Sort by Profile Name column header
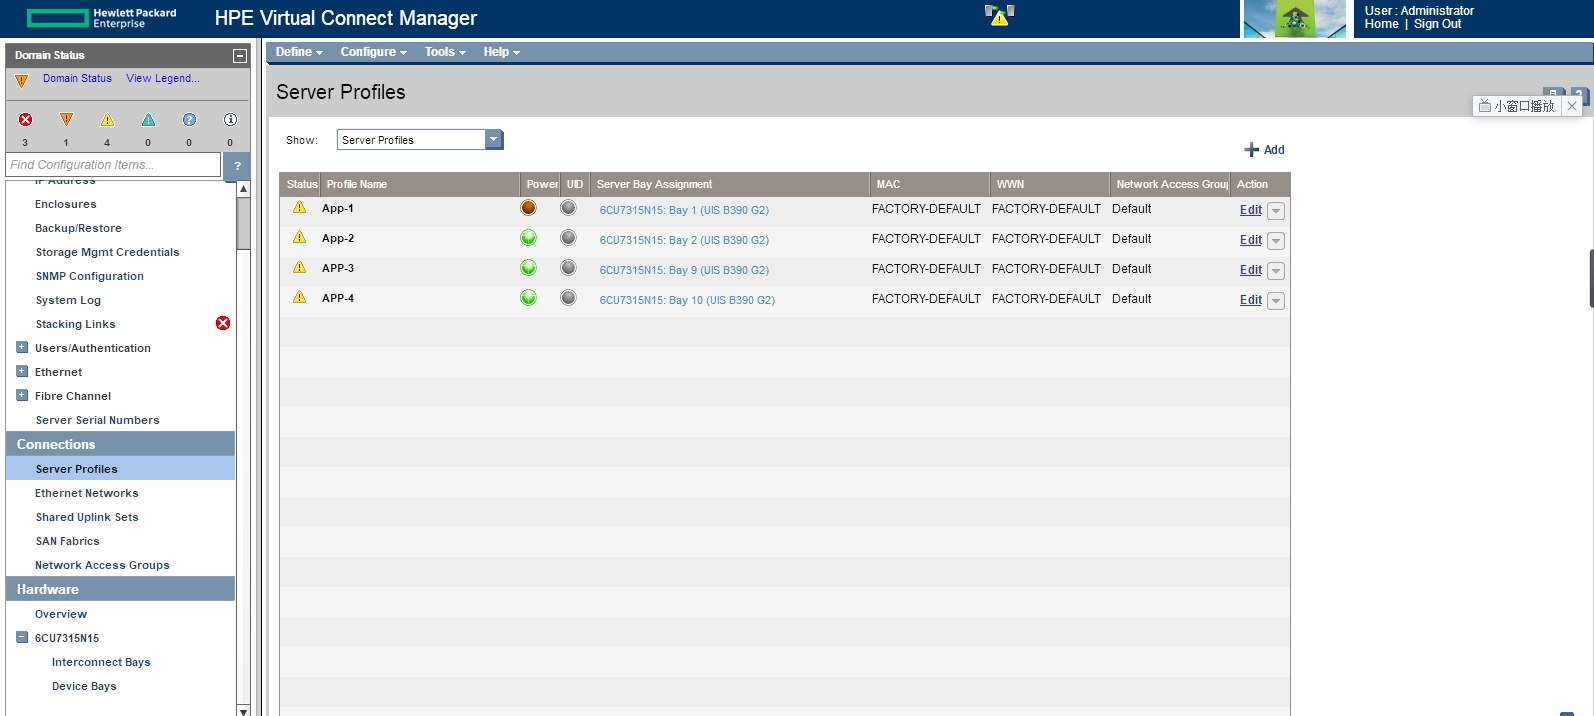Image resolution: width=1594 pixels, height=716 pixels. tap(419, 184)
